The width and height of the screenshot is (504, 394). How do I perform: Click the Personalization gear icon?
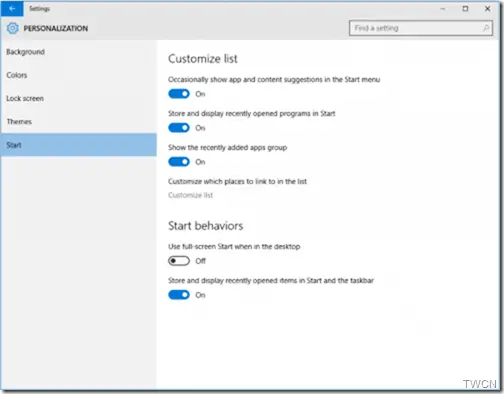coord(12,28)
